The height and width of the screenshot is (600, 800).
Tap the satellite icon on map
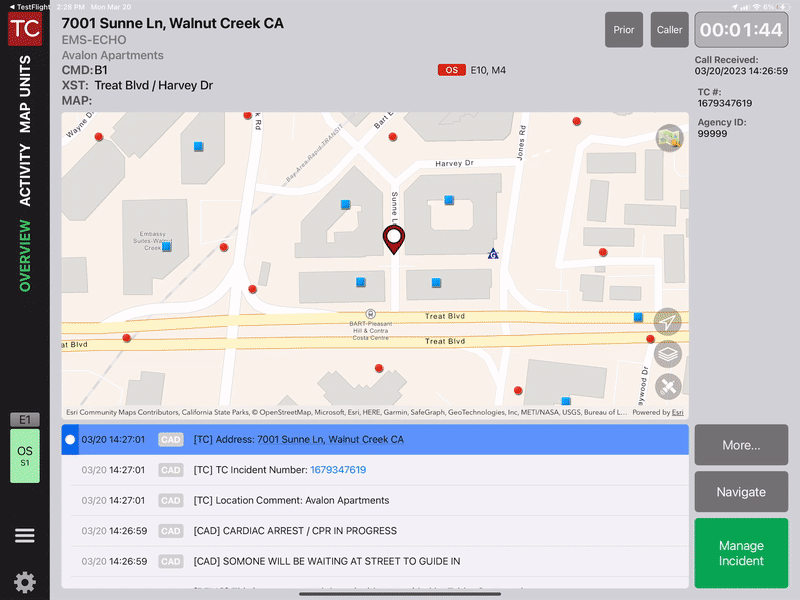click(x=668, y=386)
